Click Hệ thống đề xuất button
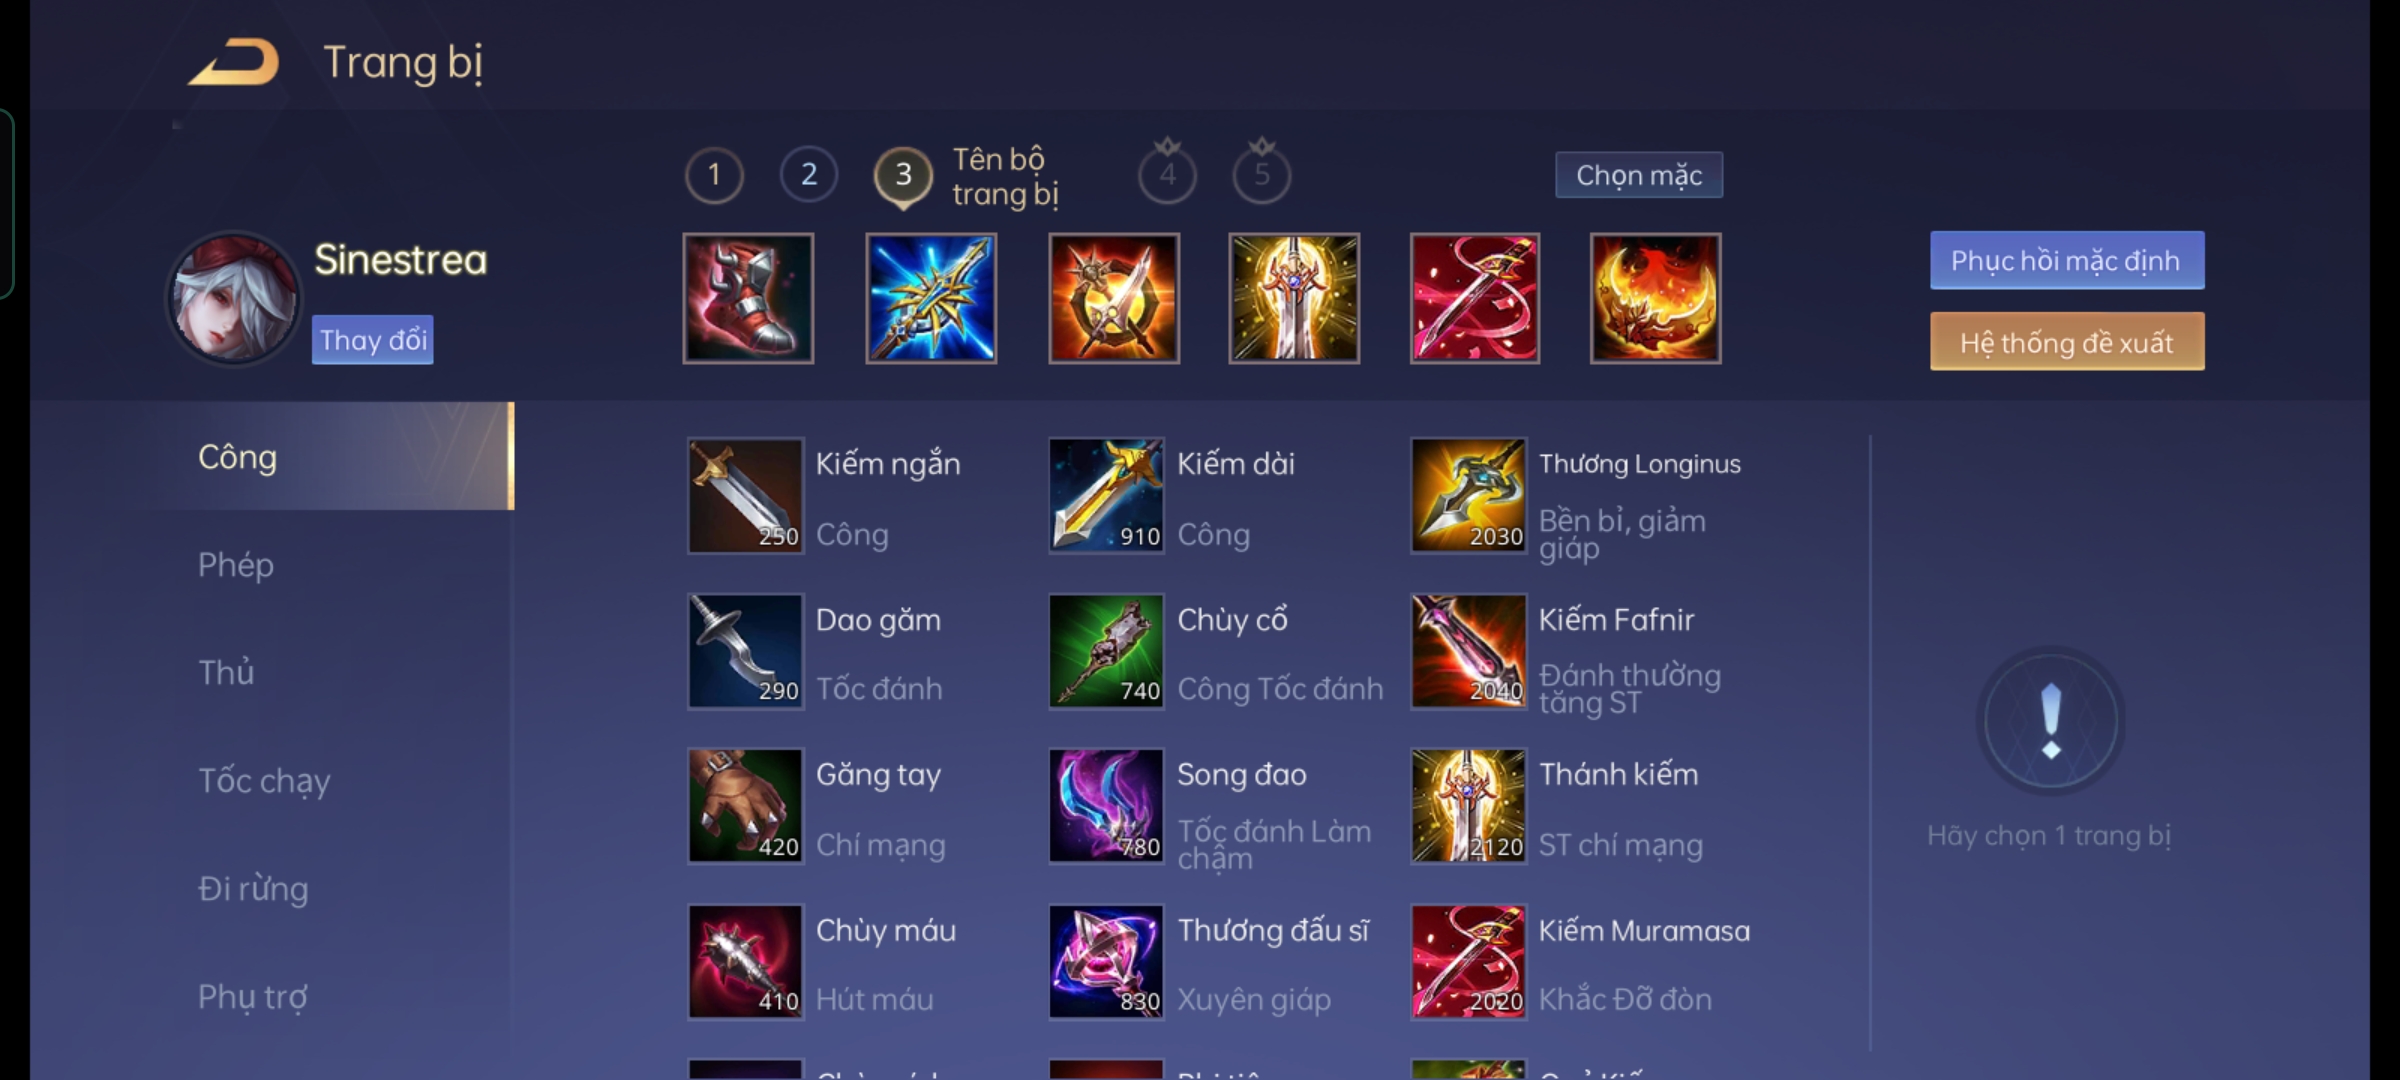The height and width of the screenshot is (1080, 2400). 2067,342
